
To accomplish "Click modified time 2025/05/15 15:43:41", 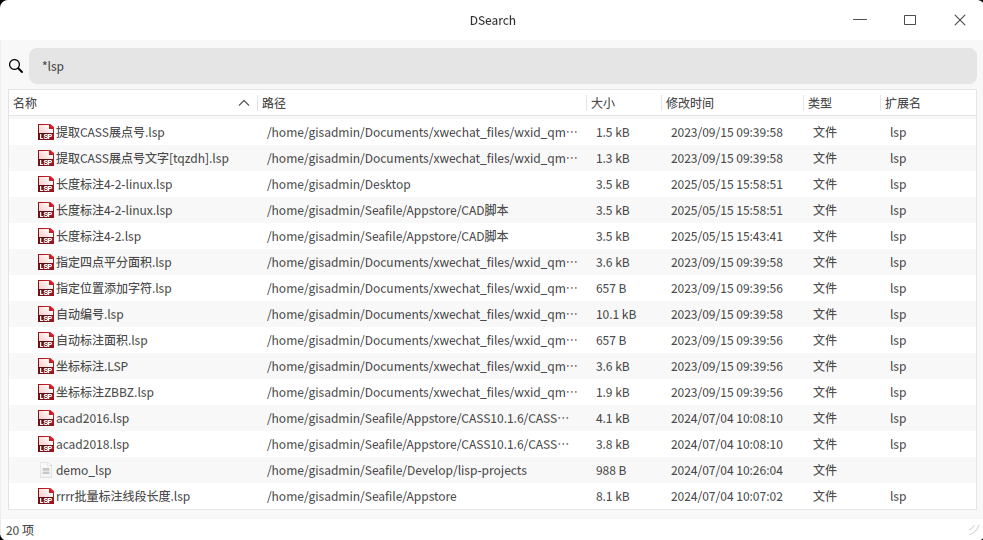I will 727,236.
